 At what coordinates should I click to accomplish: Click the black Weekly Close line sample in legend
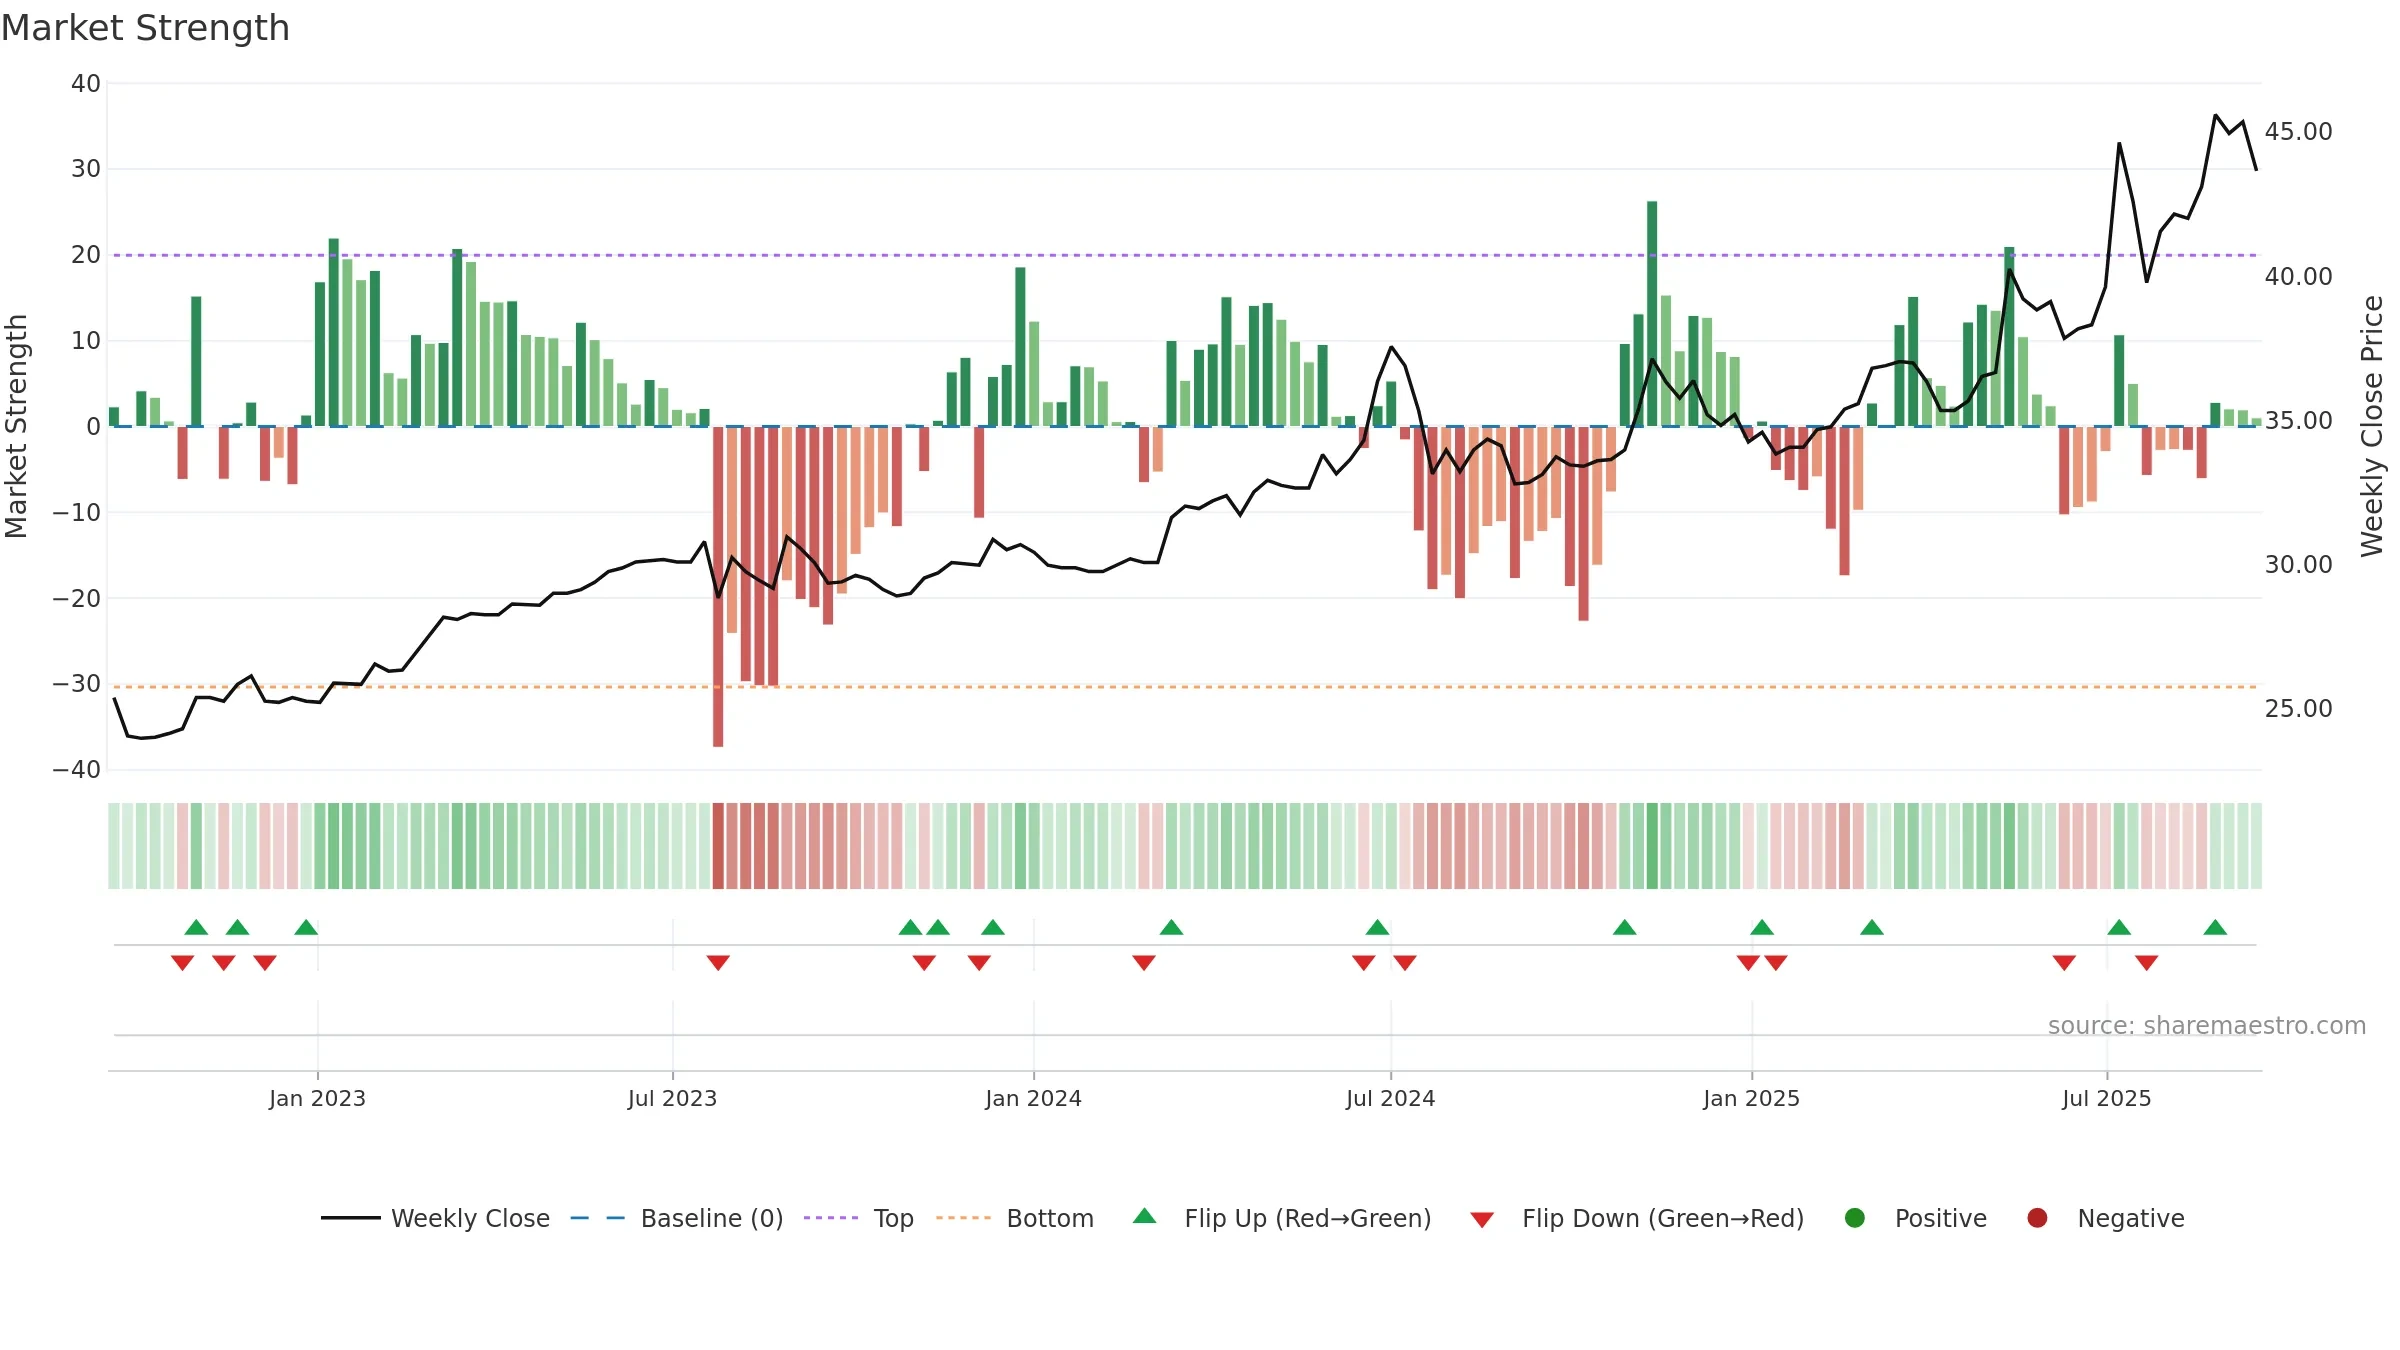click(x=351, y=1218)
